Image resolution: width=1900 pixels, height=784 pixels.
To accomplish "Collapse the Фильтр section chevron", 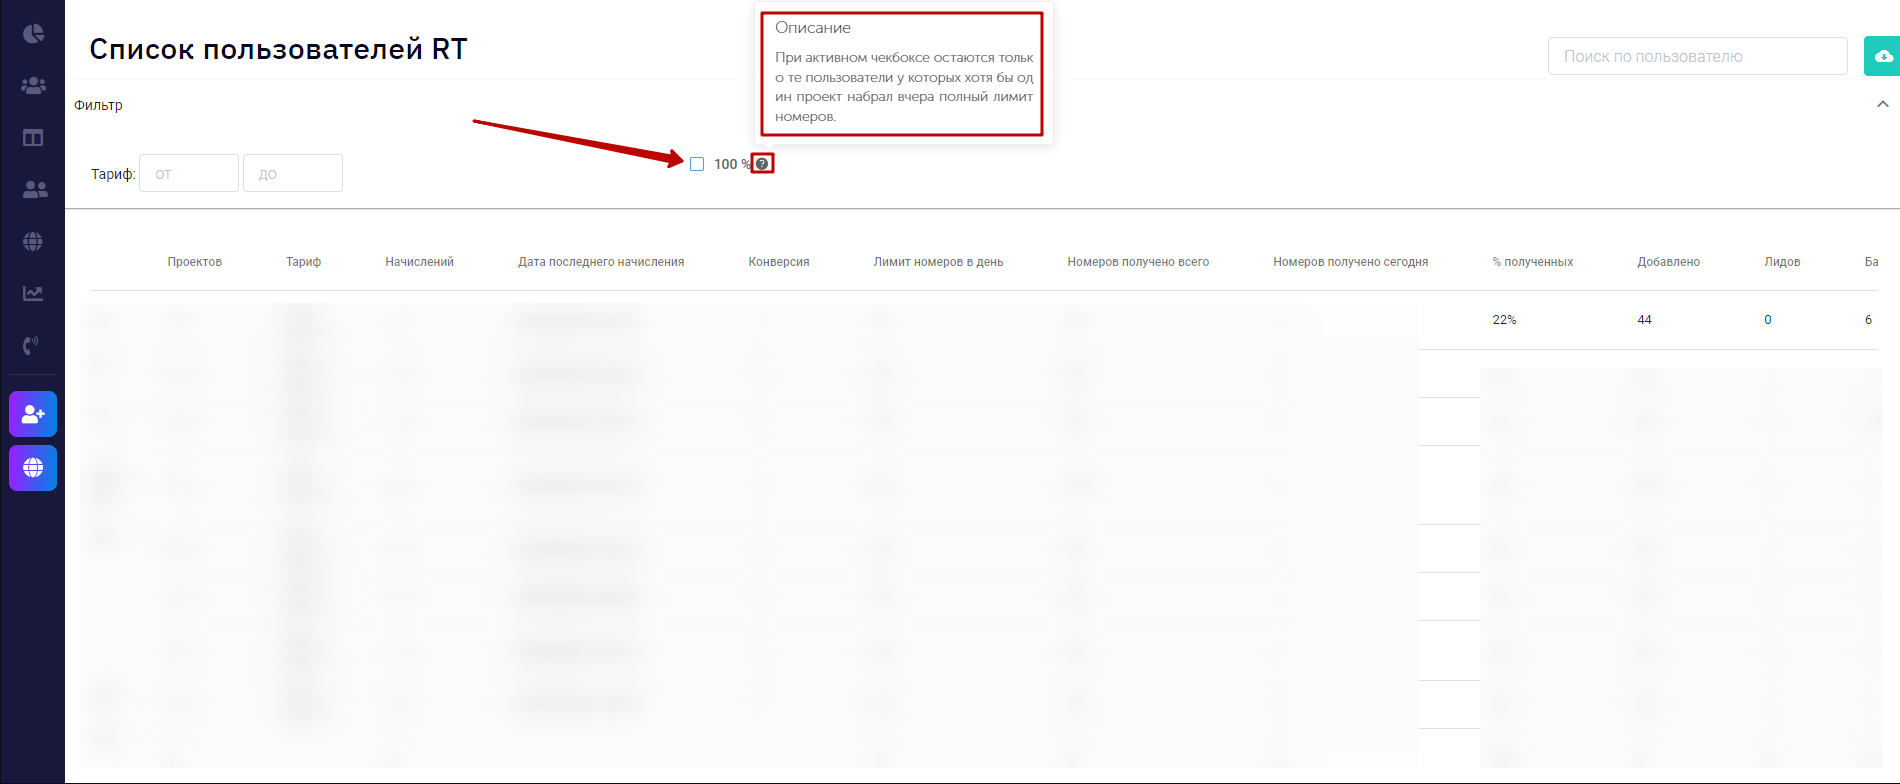I will point(1883,104).
